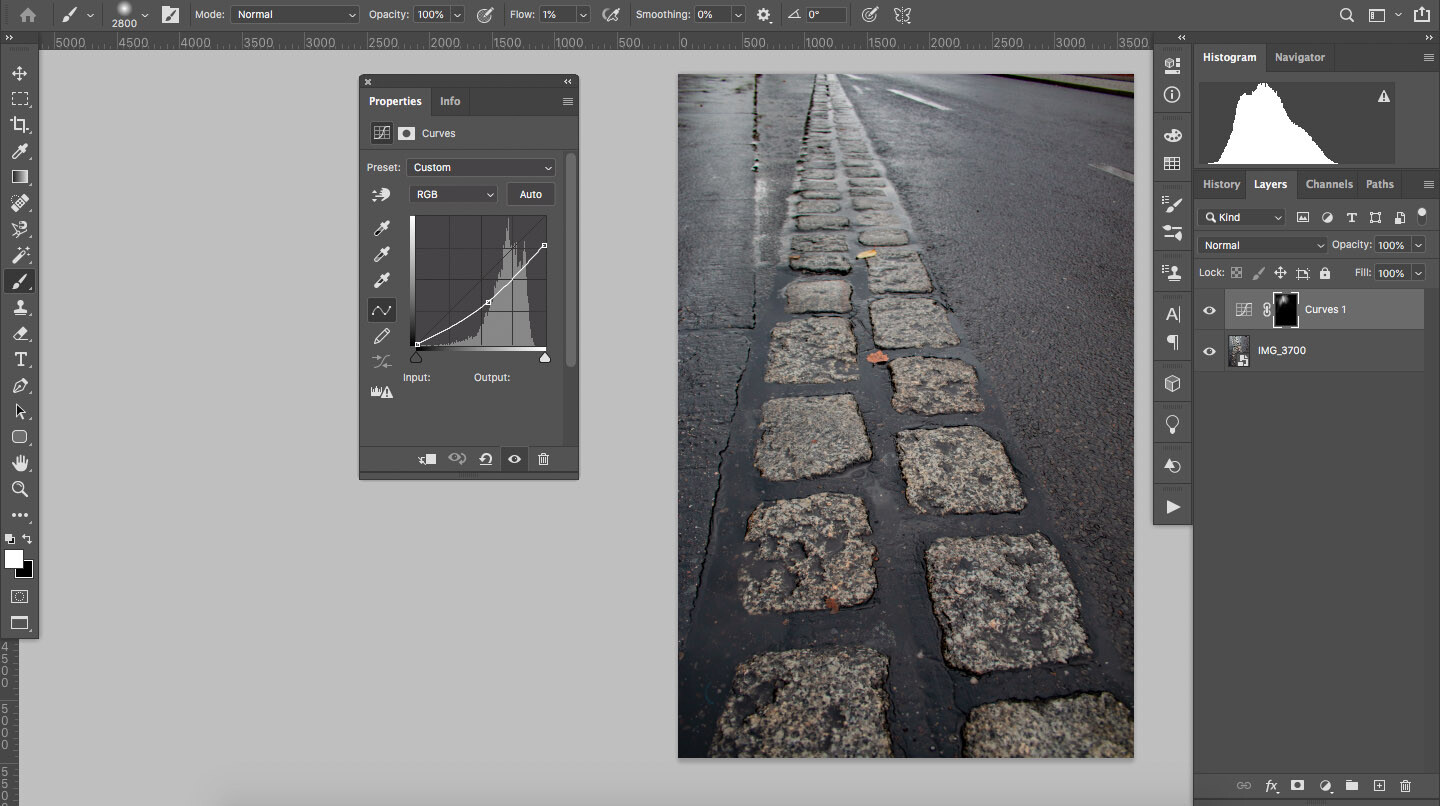Viewport: 1440px width, 806px height.
Task: Select the Pen tool in the toolbar
Action: point(20,385)
